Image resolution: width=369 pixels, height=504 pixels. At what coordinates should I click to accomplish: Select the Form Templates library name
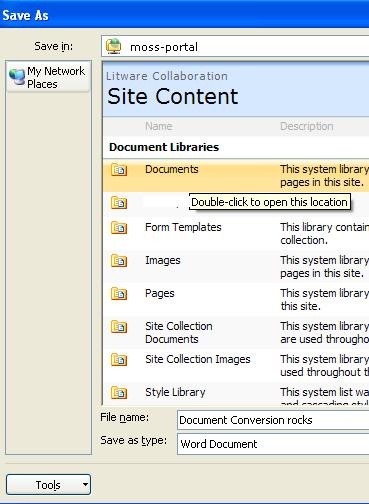click(183, 227)
